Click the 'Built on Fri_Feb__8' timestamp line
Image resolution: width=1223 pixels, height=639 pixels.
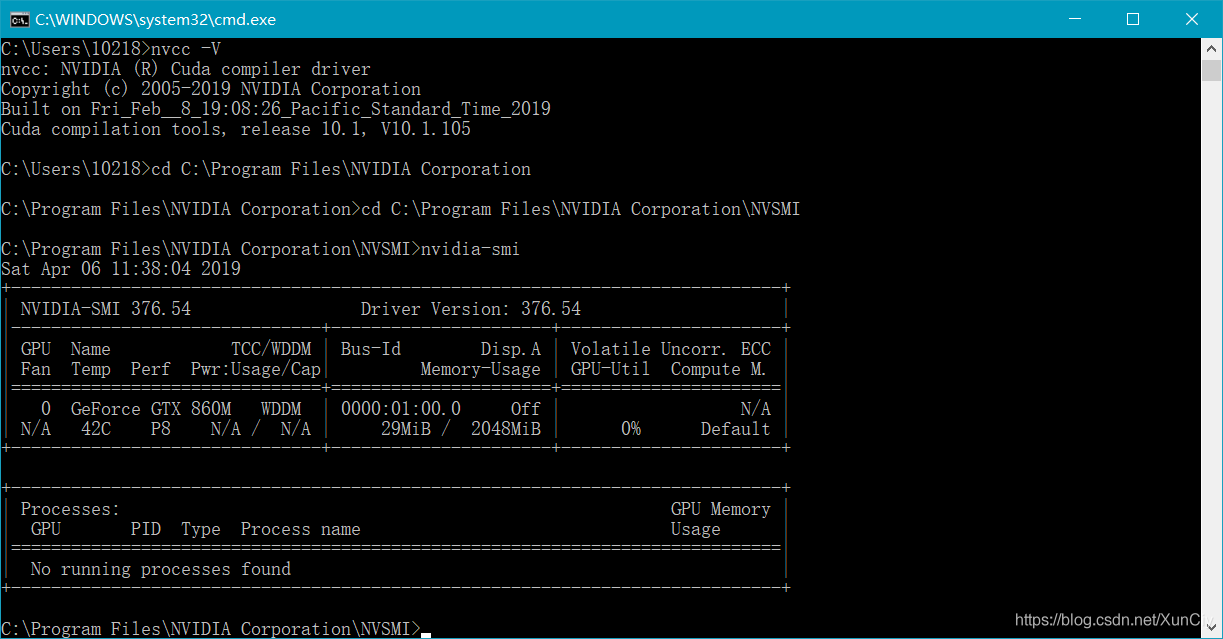pyautogui.click(x=276, y=109)
